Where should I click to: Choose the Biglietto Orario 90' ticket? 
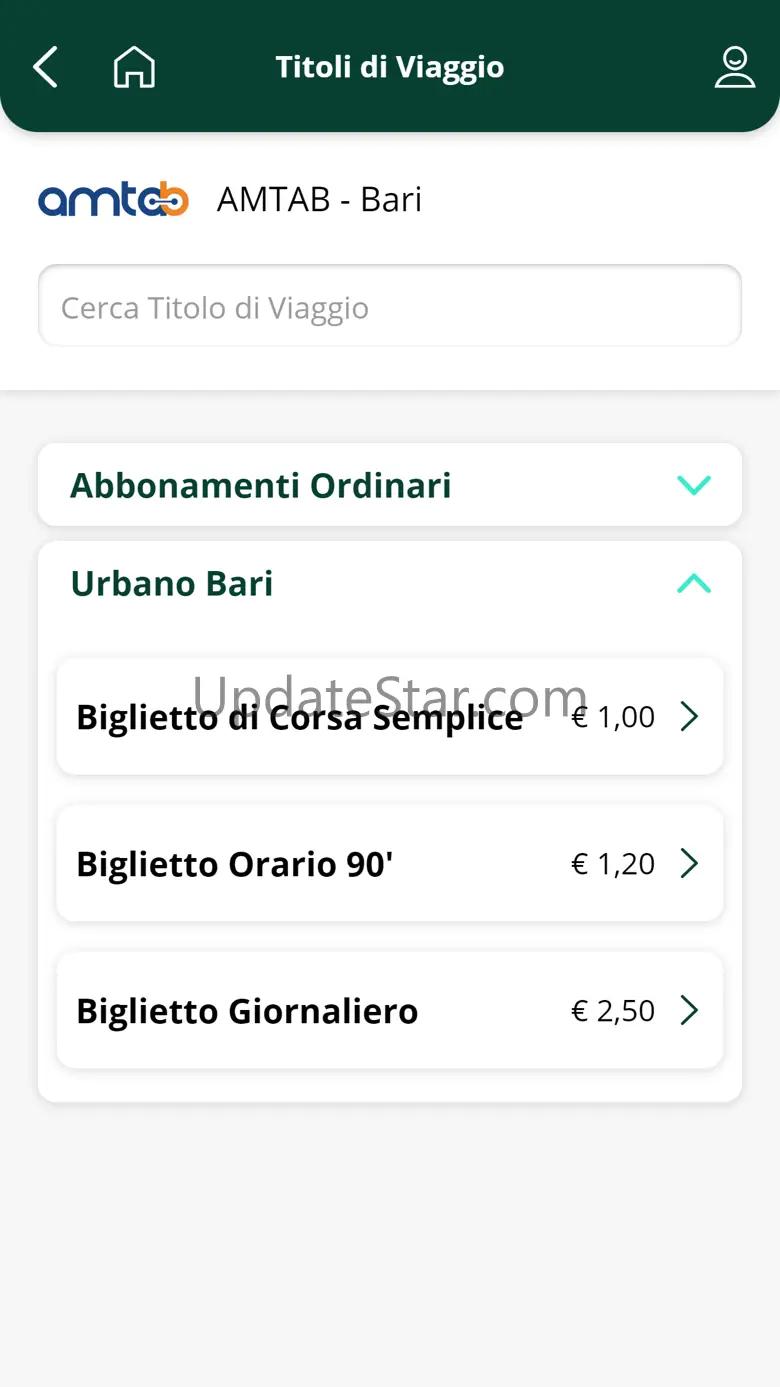pyautogui.click(x=234, y=864)
